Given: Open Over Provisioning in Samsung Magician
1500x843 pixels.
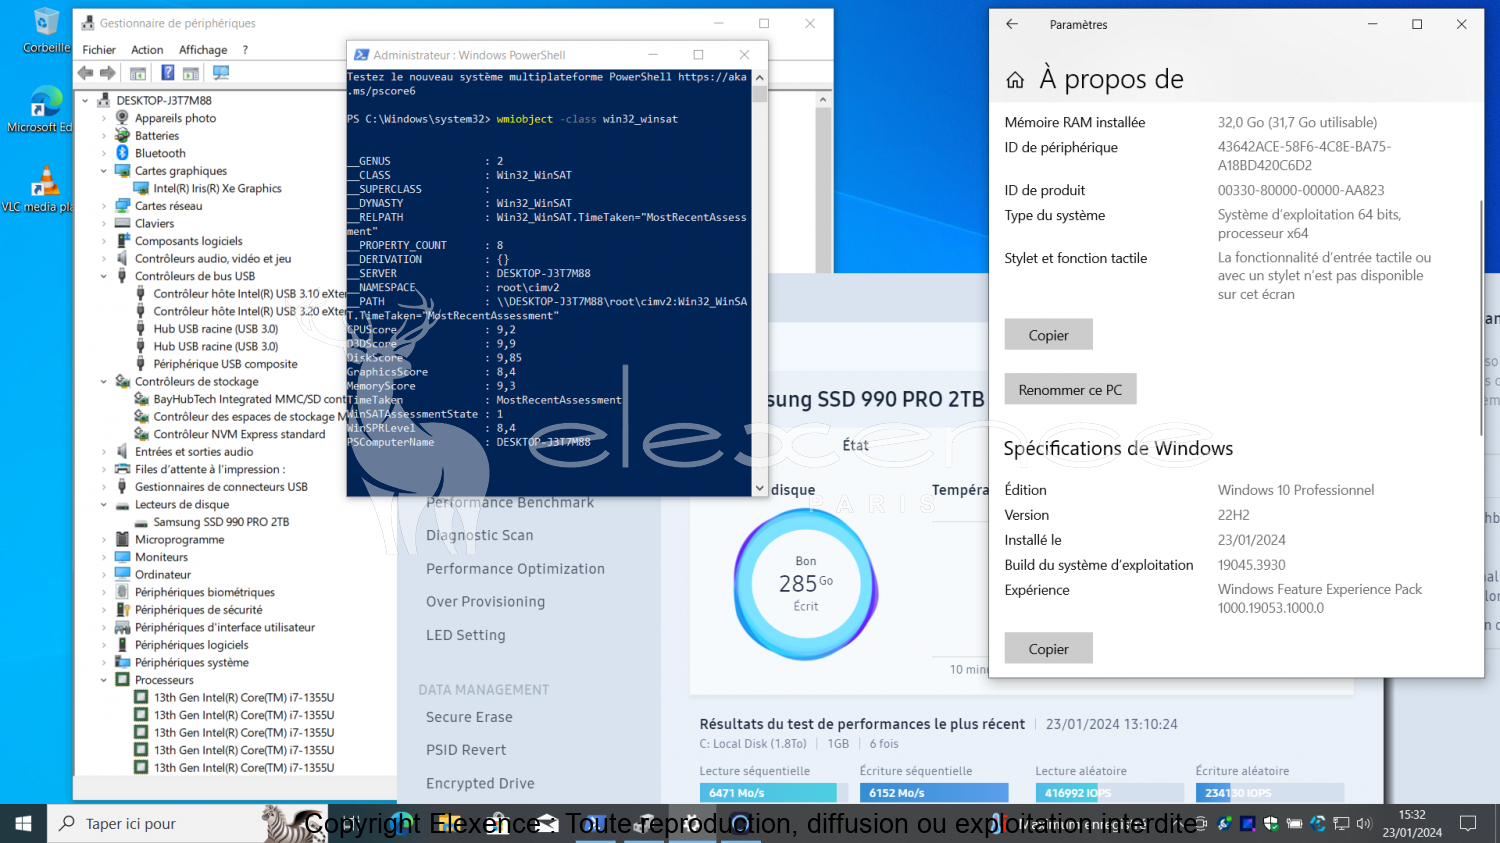Looking at the screenshot, I should 486,602.
